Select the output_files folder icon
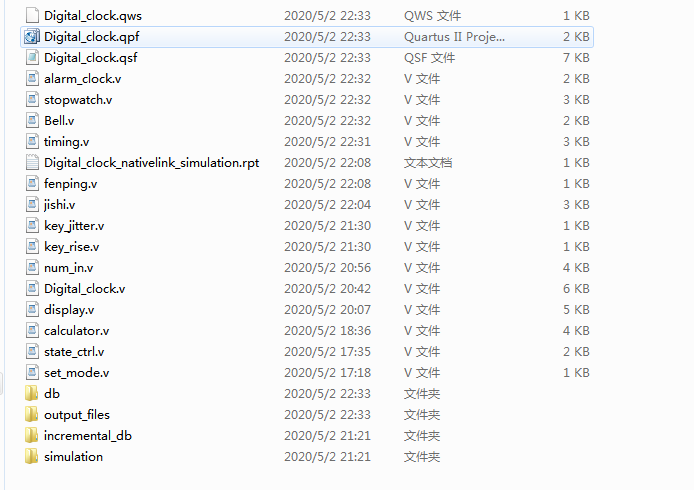694x490 pixels. click(x=32, y=414)
